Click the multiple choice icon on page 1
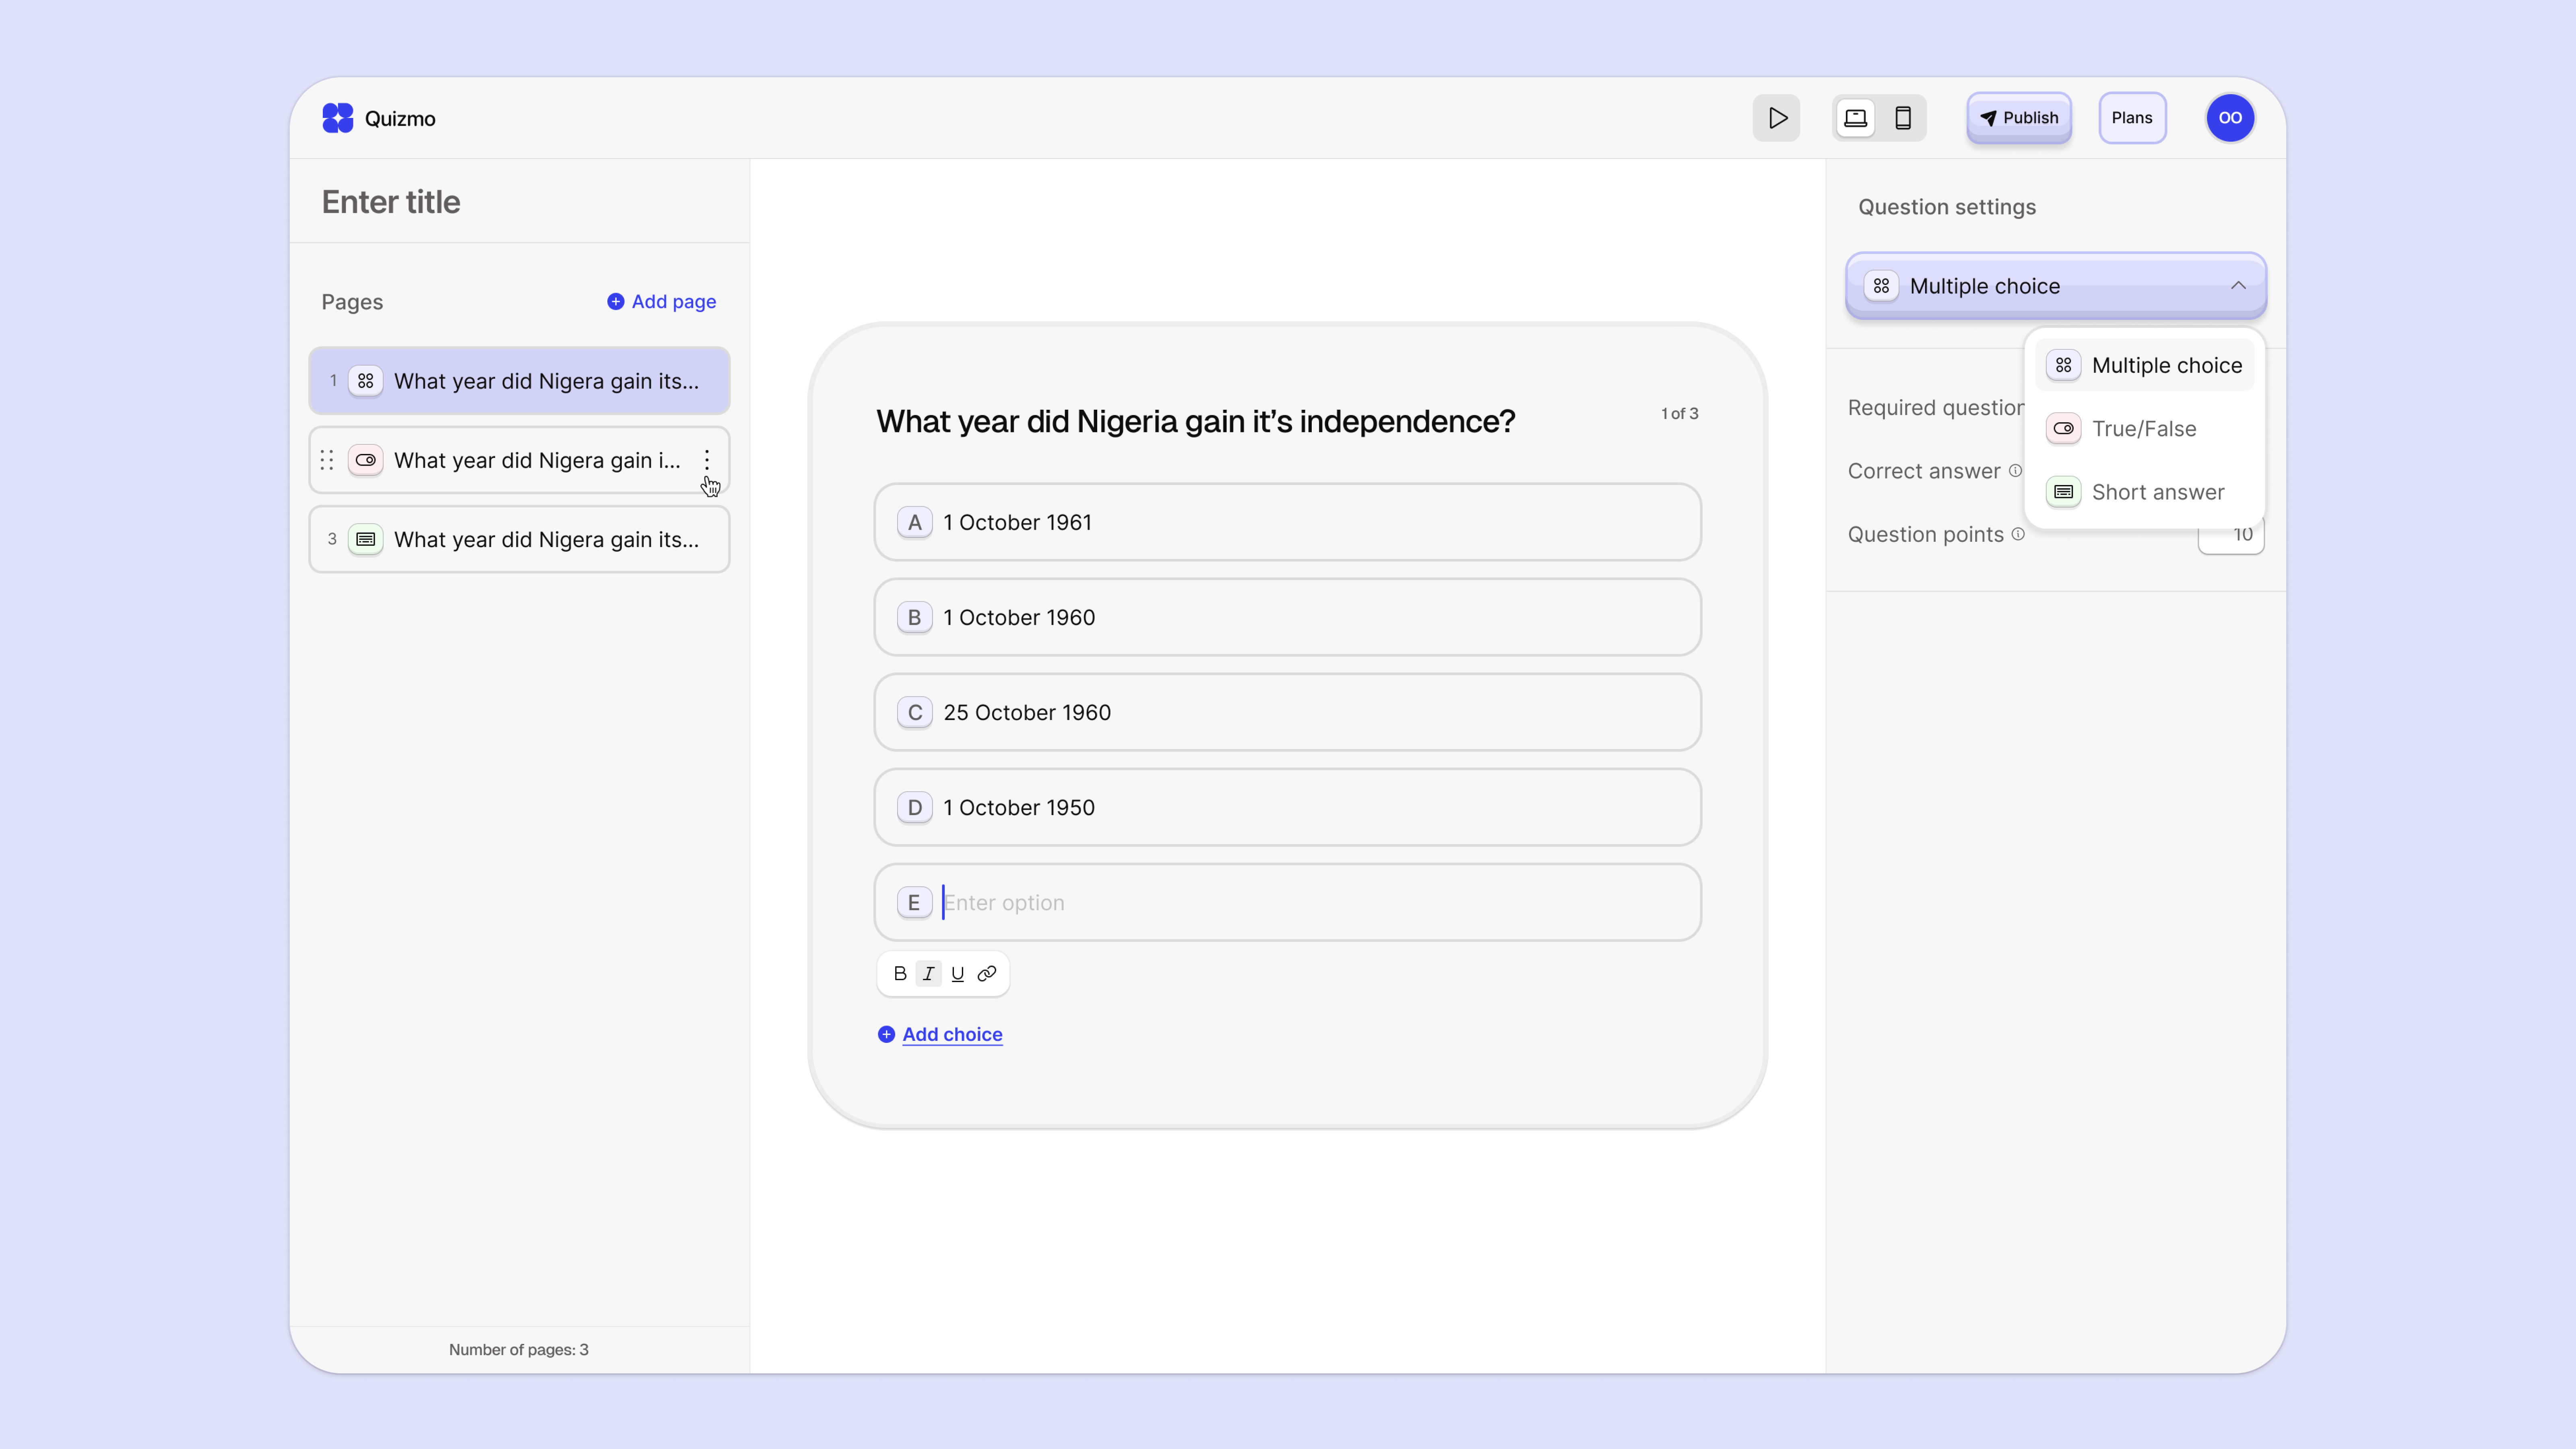 366,380
